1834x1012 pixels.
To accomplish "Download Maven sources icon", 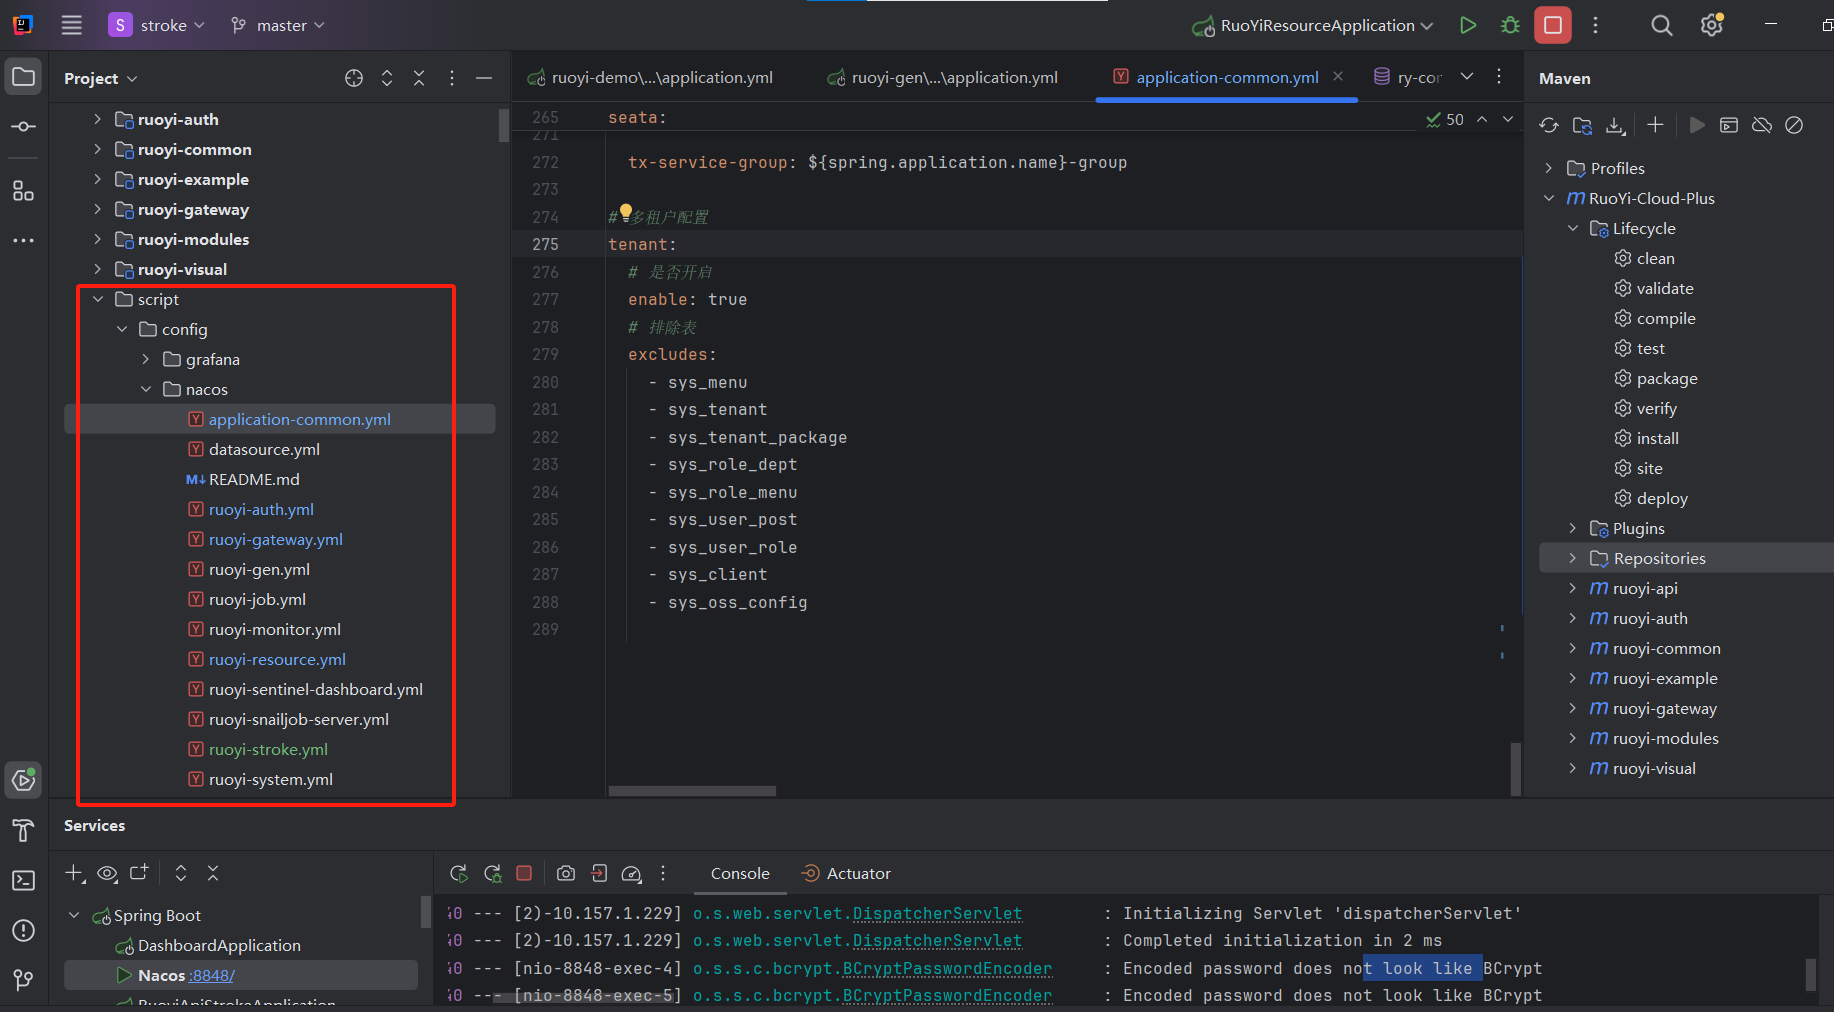I will (1615, 125).
